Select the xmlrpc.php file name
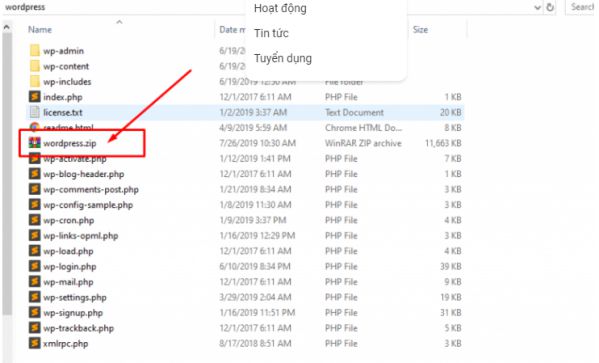Image resolution: width=599 pixels, height=363 pixels. pos(66,344)
